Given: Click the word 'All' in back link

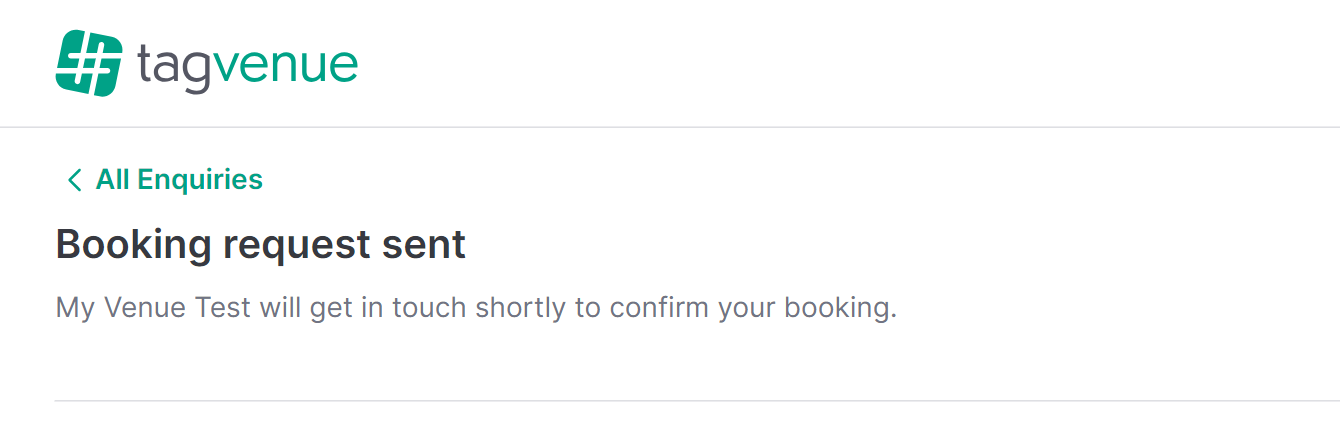Looking at the screenshot, I should pos(113,180).
